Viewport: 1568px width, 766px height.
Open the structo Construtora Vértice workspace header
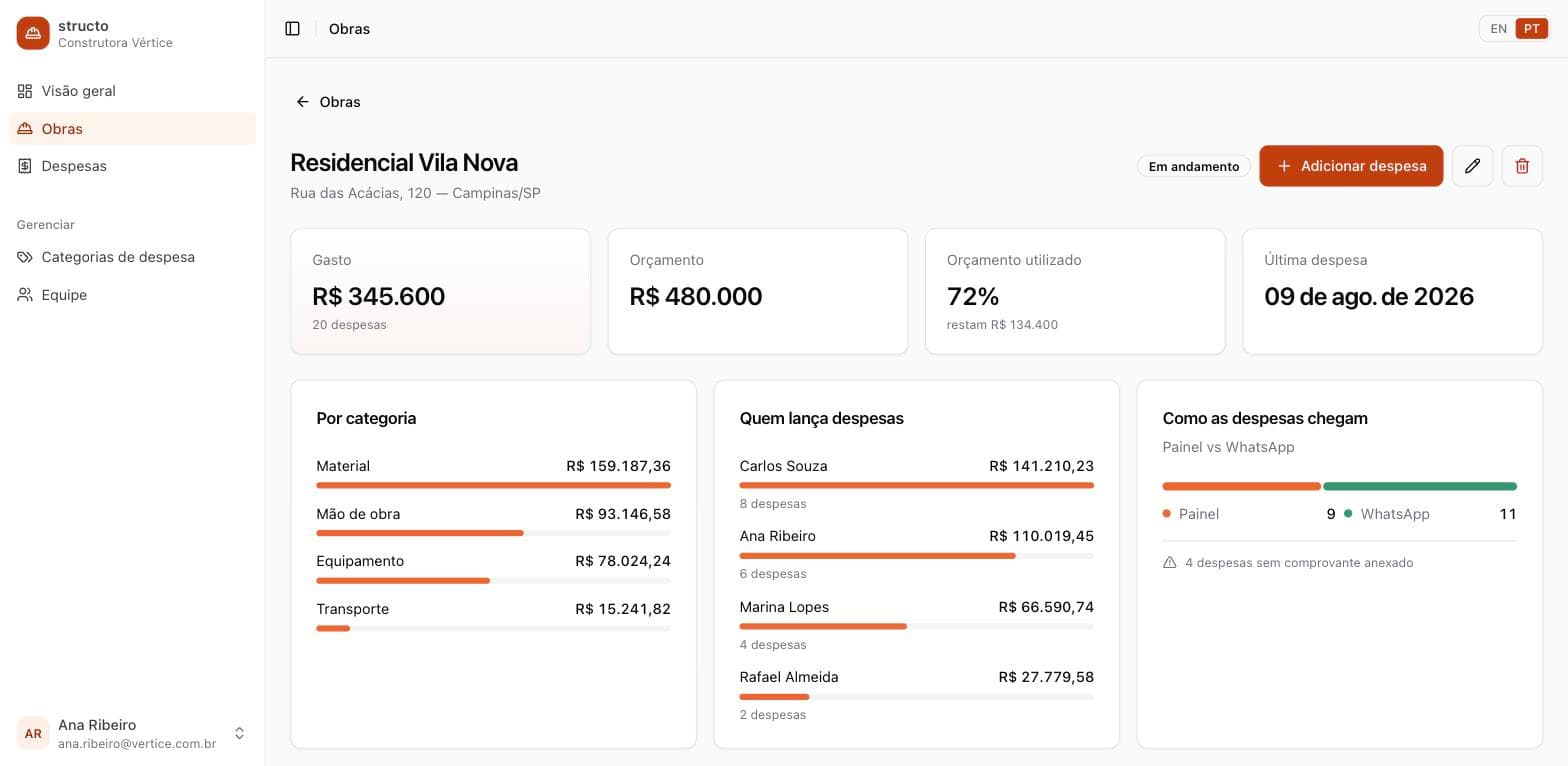[x=132, y=33]
